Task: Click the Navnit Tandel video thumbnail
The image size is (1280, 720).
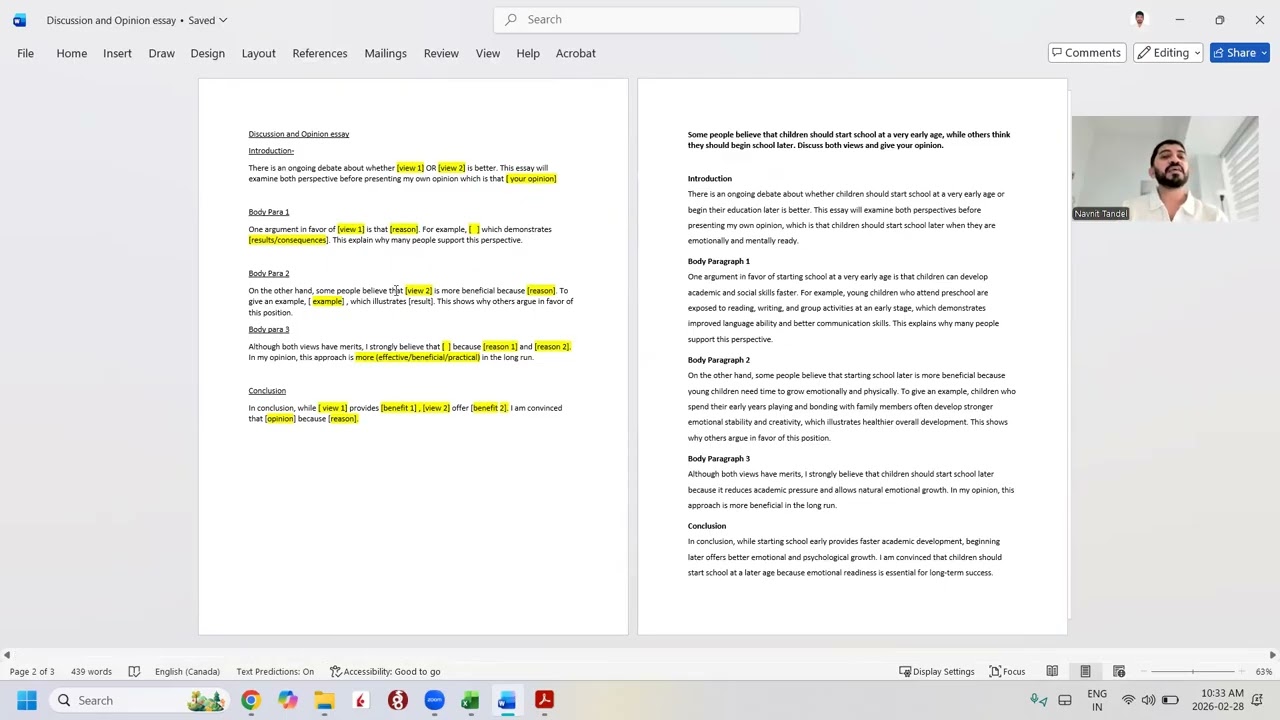Action: click(1165, 168)
